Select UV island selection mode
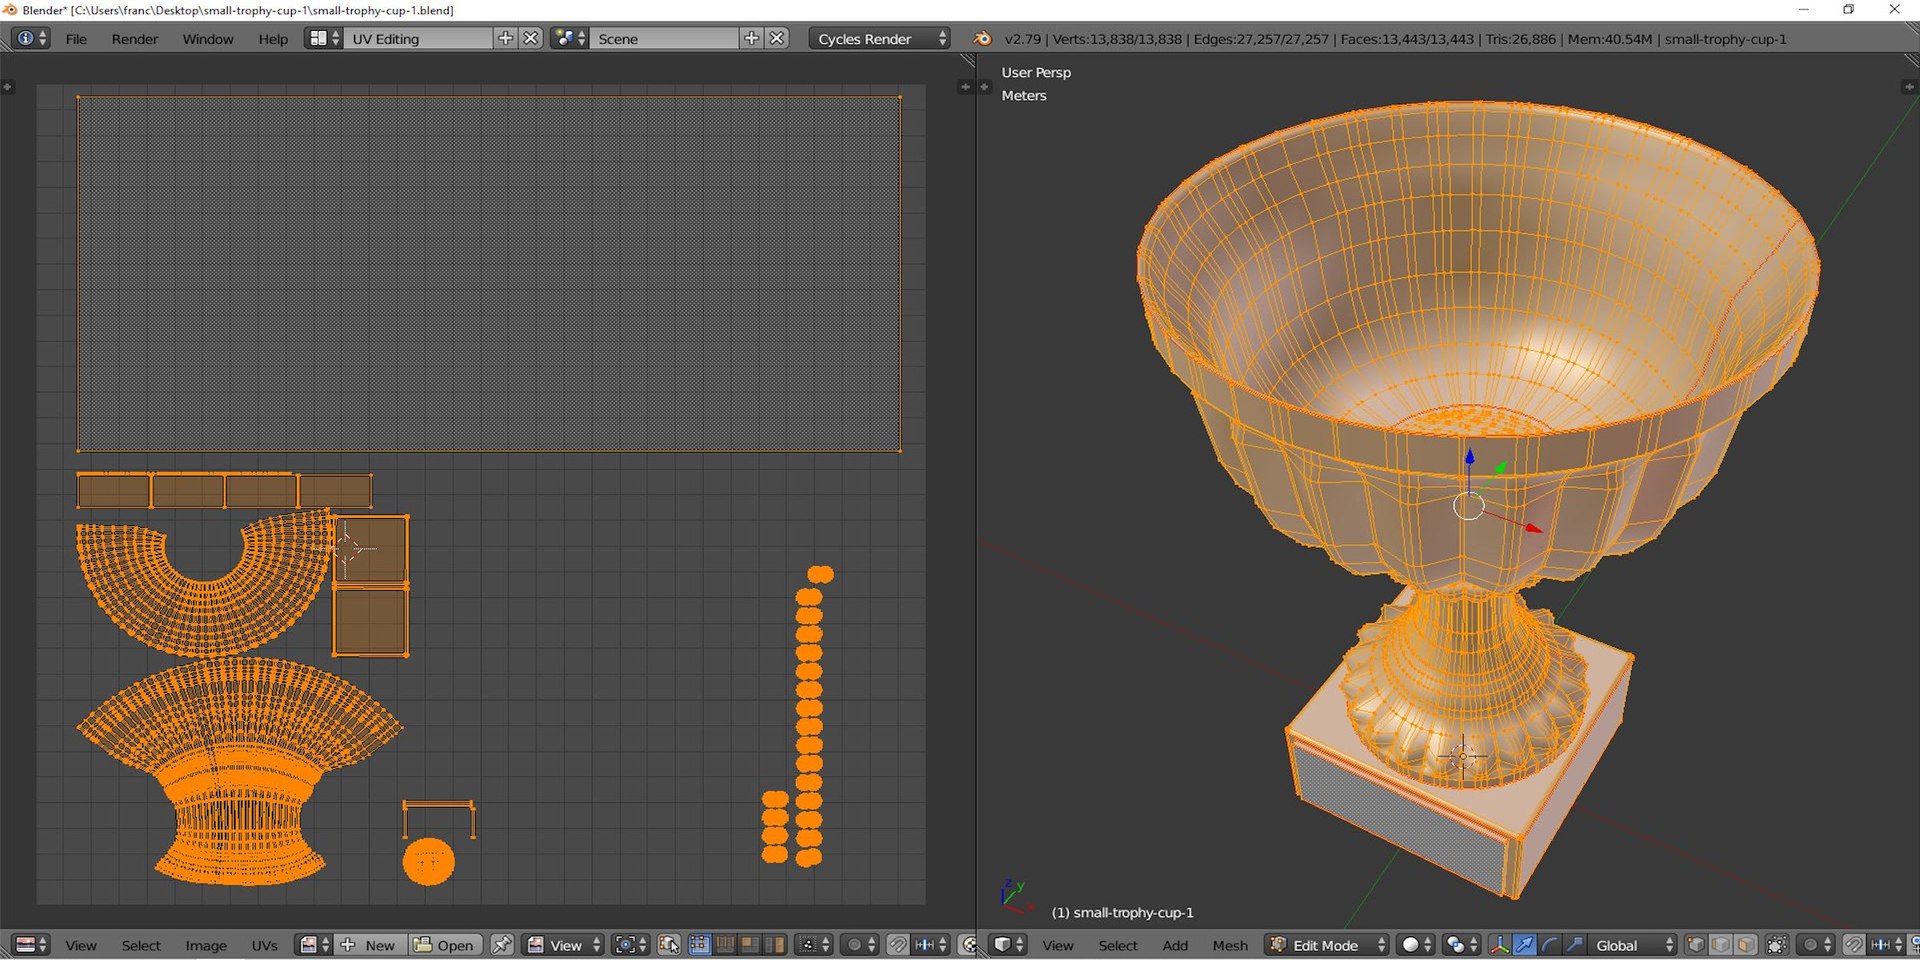This screenshot has height=960, width=1920. tap(774, 945)
